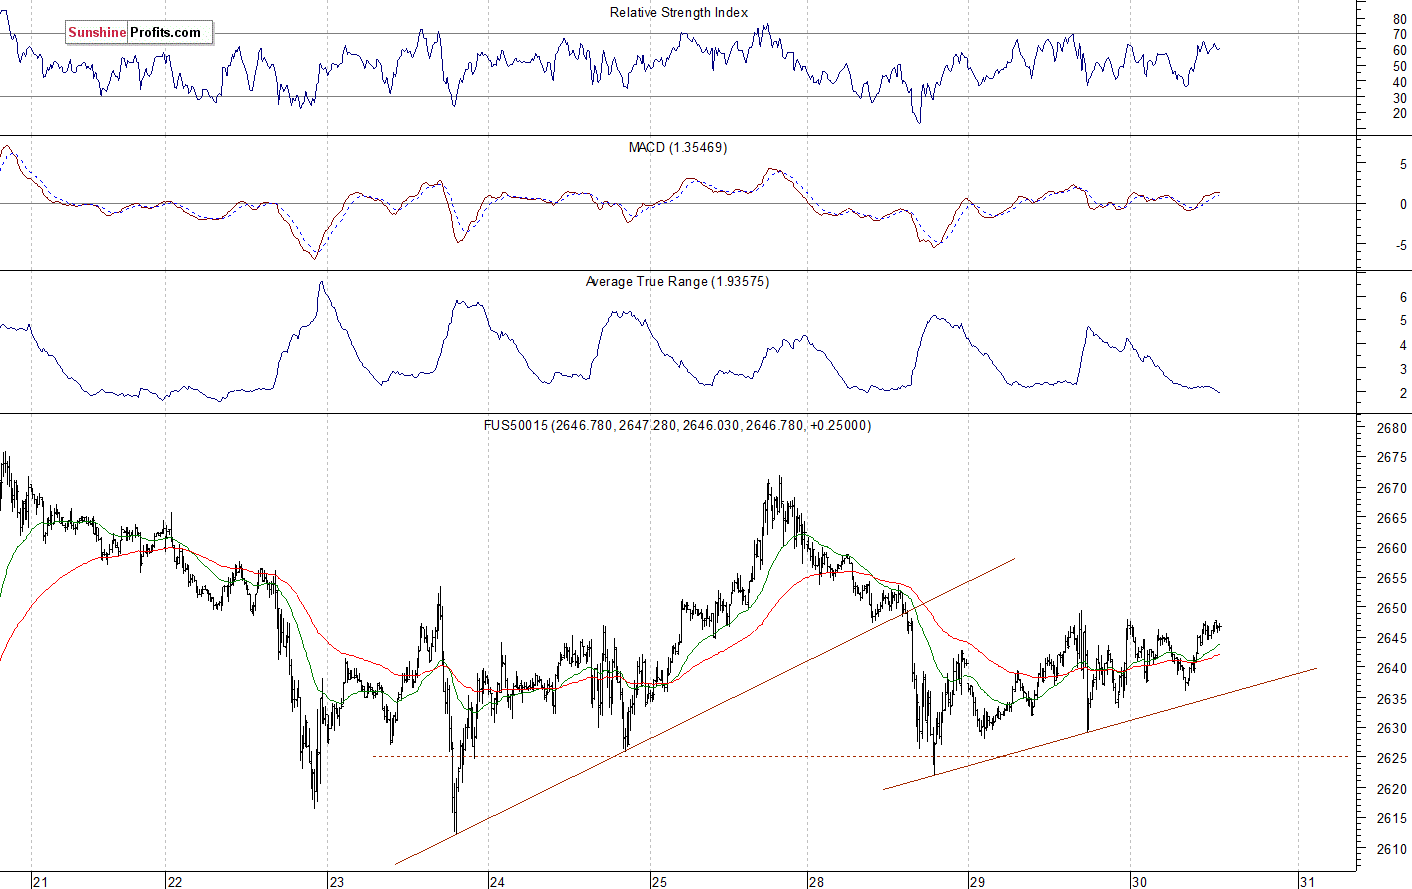The image size is (1412, 889).
Task: Click the Average True Range axis value 6
Action: pos(1403,298)
